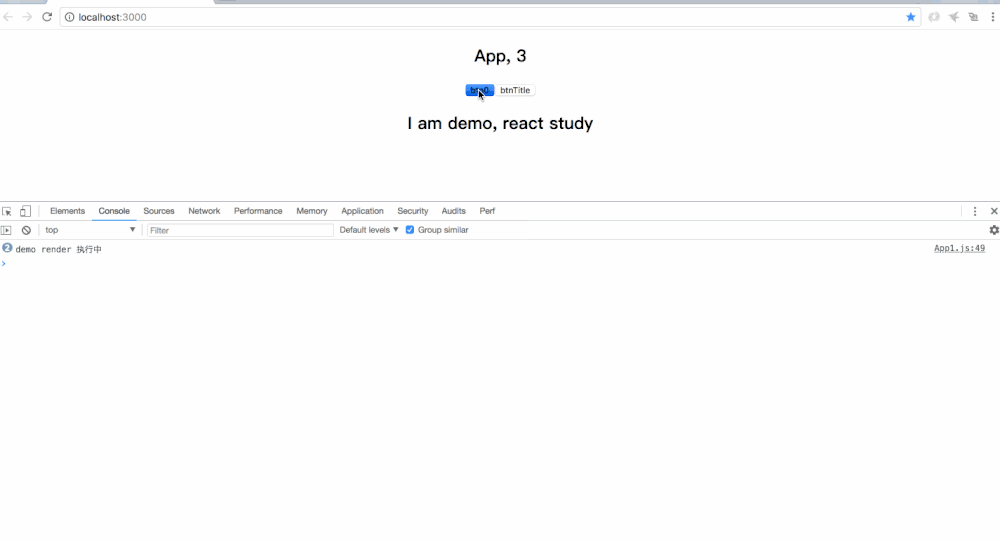This screenshot has width=1000, height=542.
Task: Click the App, 3 heading
Action: (x=500, y=56)
